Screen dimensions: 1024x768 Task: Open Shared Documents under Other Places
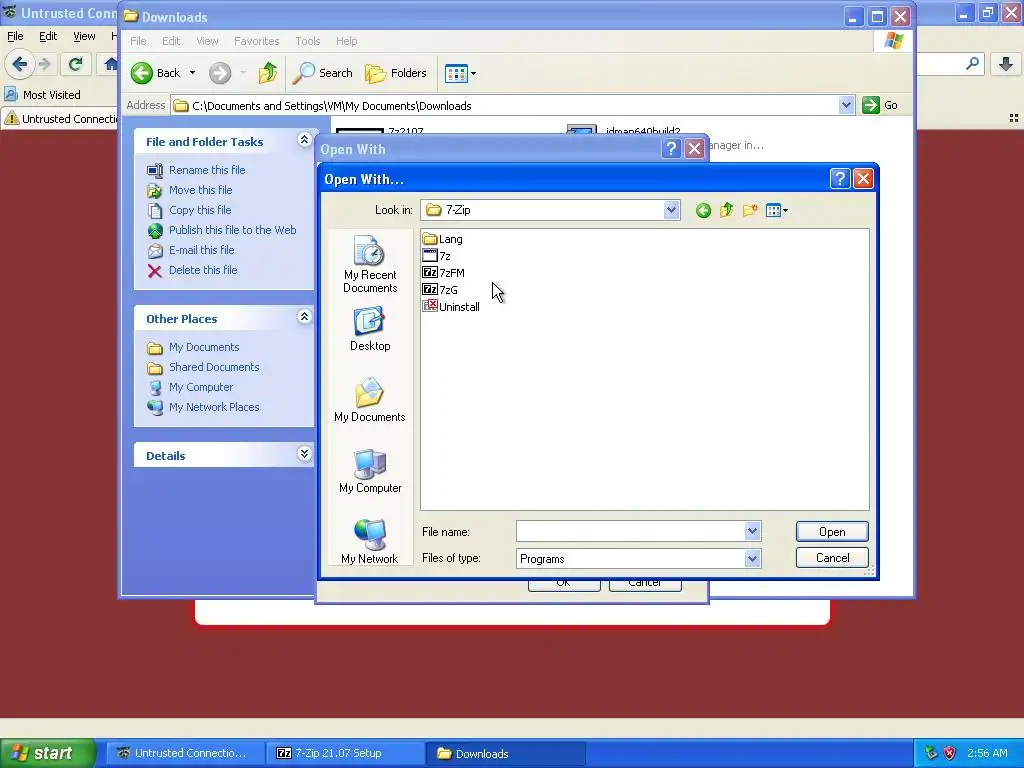tap(214, 367)
